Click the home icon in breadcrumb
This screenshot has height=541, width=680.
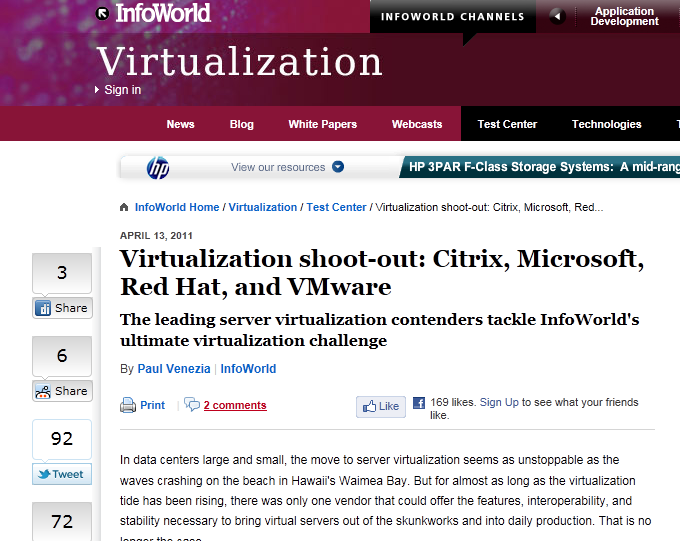[124, 207]
